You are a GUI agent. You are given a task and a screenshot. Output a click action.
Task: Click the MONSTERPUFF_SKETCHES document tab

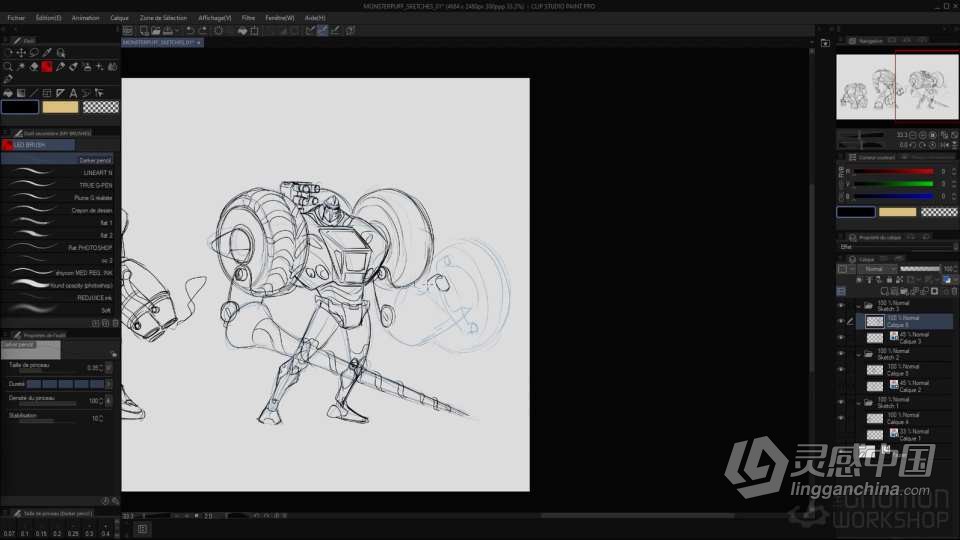(x=162, y=42)
